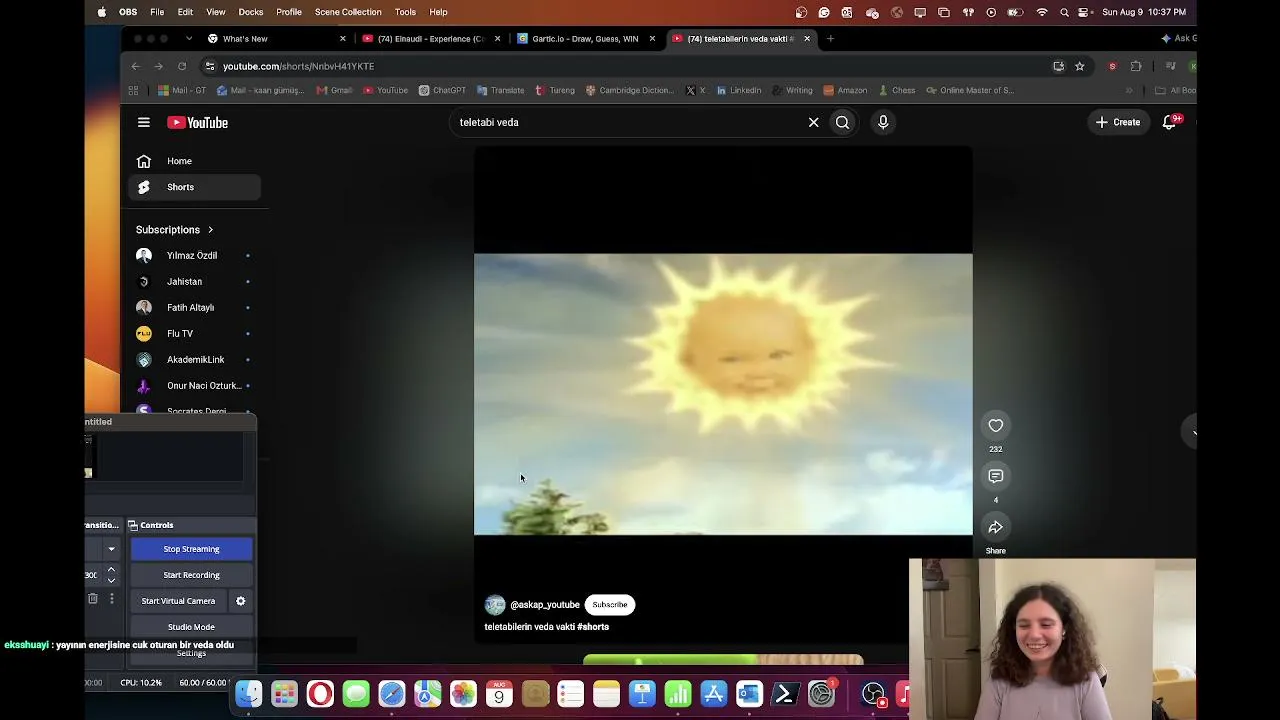Go back with the Chrome back arrow
Image resolution: width=1280 pixels, height=720 pixels.
pos(136,66)
